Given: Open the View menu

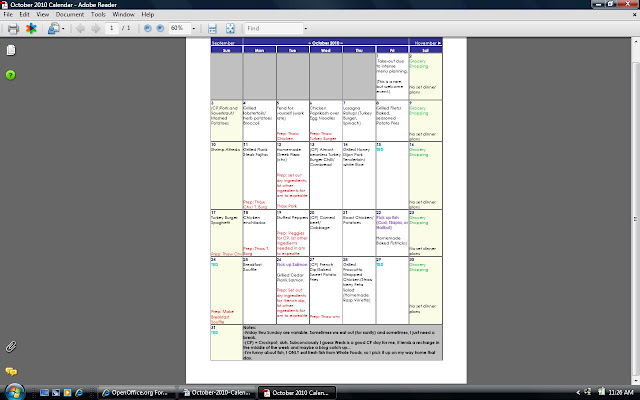Looking at the screenshot, I should 42,14.
